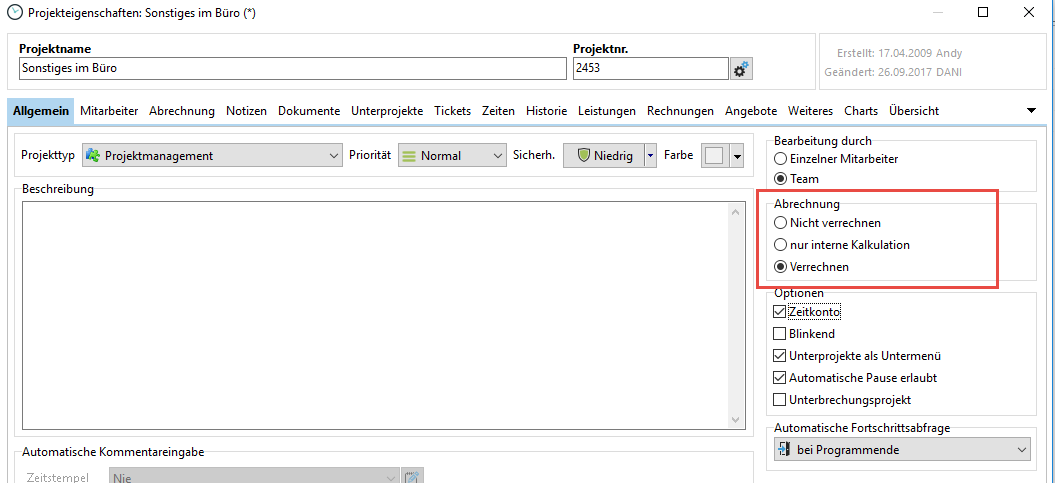Expand the Priorität dropdown set to Normal
The width and height of the screenshot is (1055, 483).
[452, 156]
